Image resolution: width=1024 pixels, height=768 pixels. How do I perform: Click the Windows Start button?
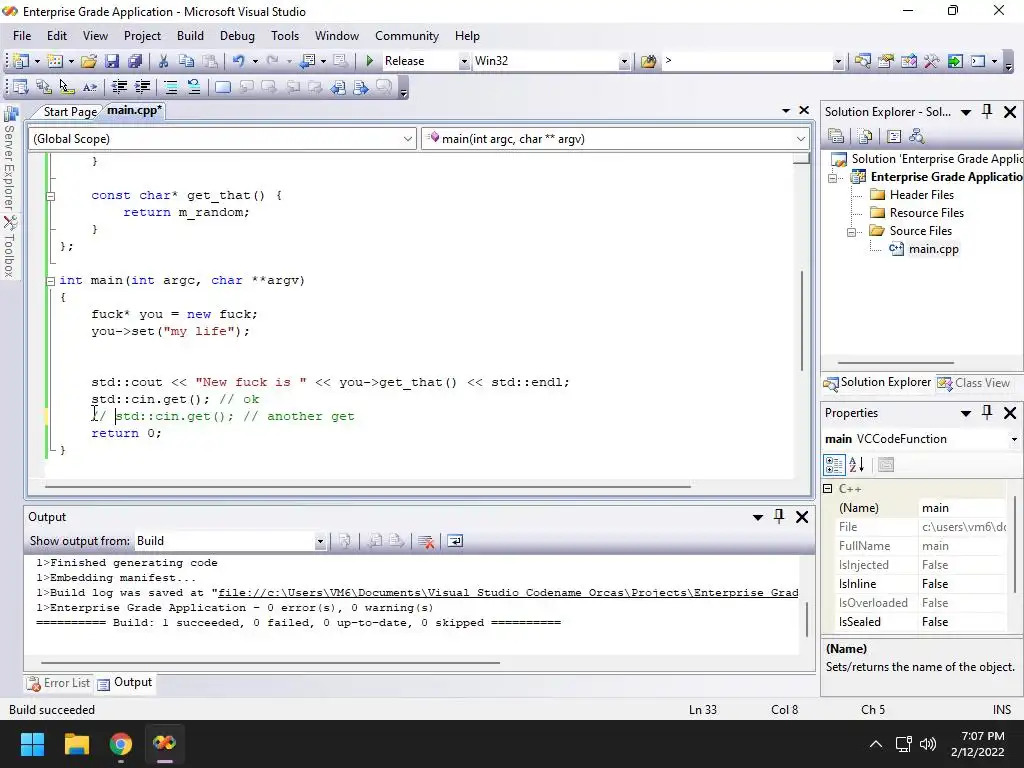32,744
